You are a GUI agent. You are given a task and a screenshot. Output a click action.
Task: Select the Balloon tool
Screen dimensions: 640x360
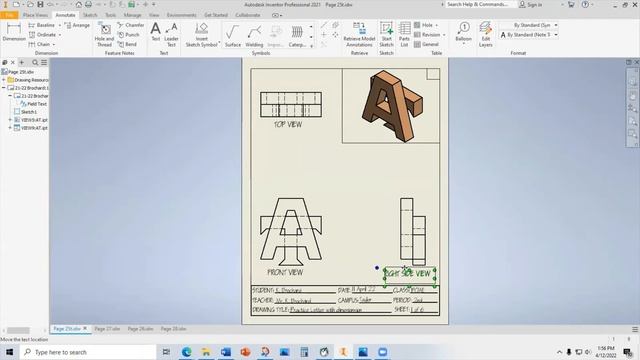463,32
